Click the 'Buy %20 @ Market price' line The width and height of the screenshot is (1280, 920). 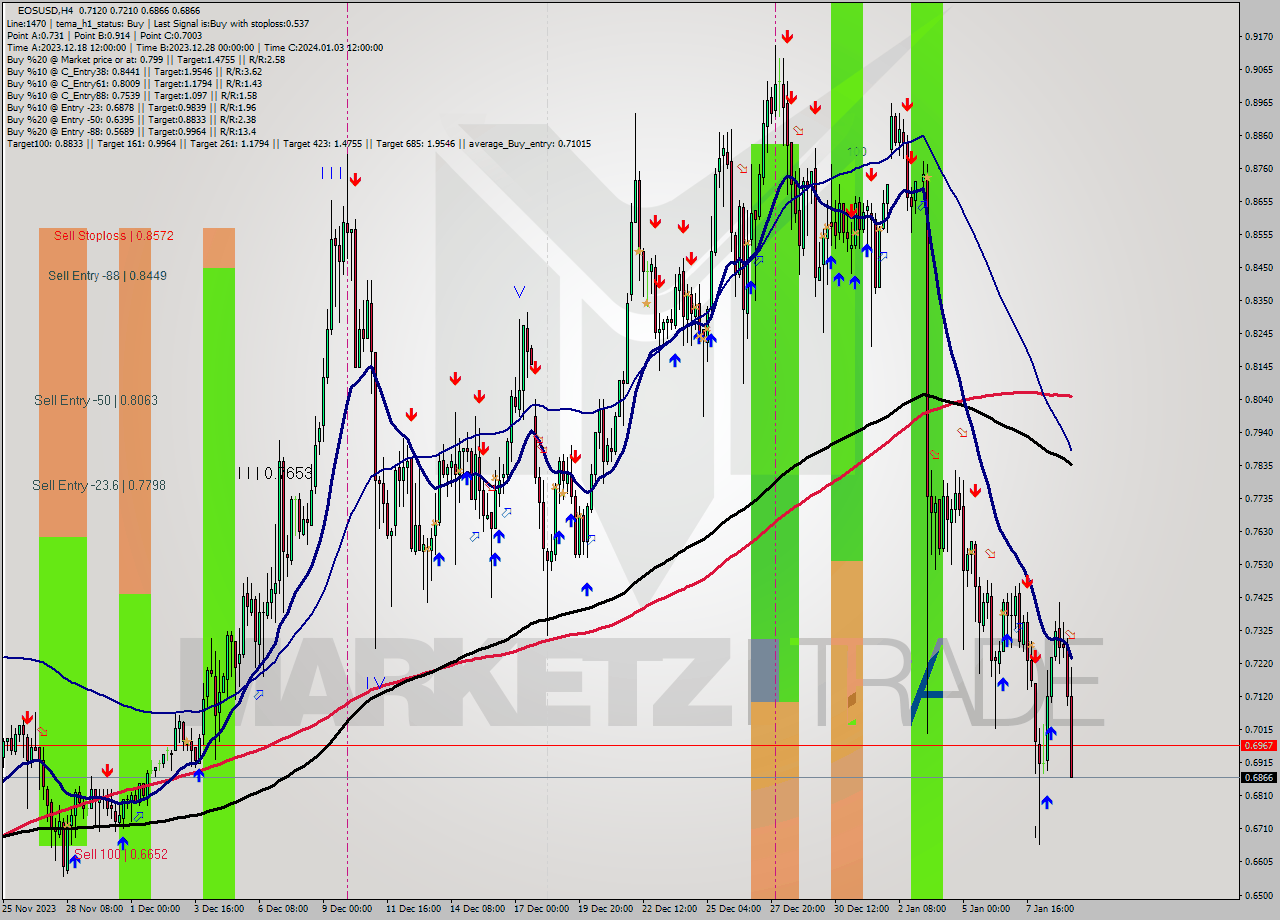145,59
